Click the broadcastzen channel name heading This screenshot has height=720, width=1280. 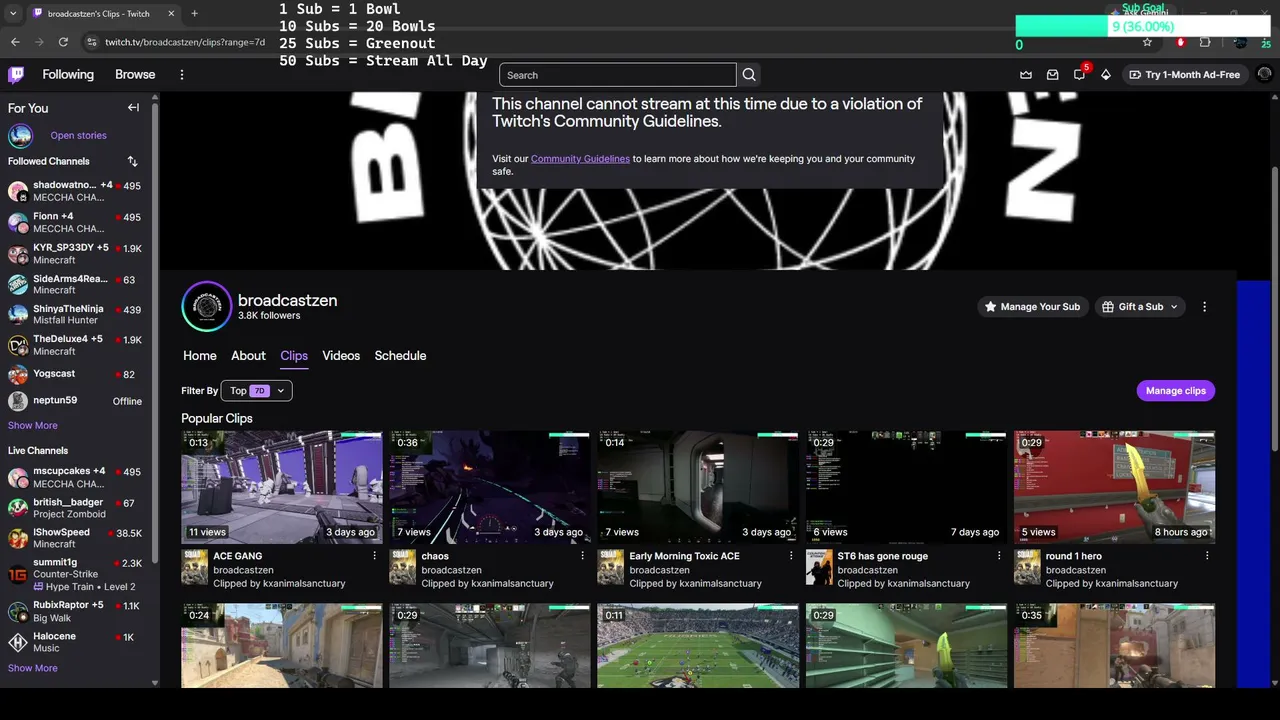coord(287,300)
